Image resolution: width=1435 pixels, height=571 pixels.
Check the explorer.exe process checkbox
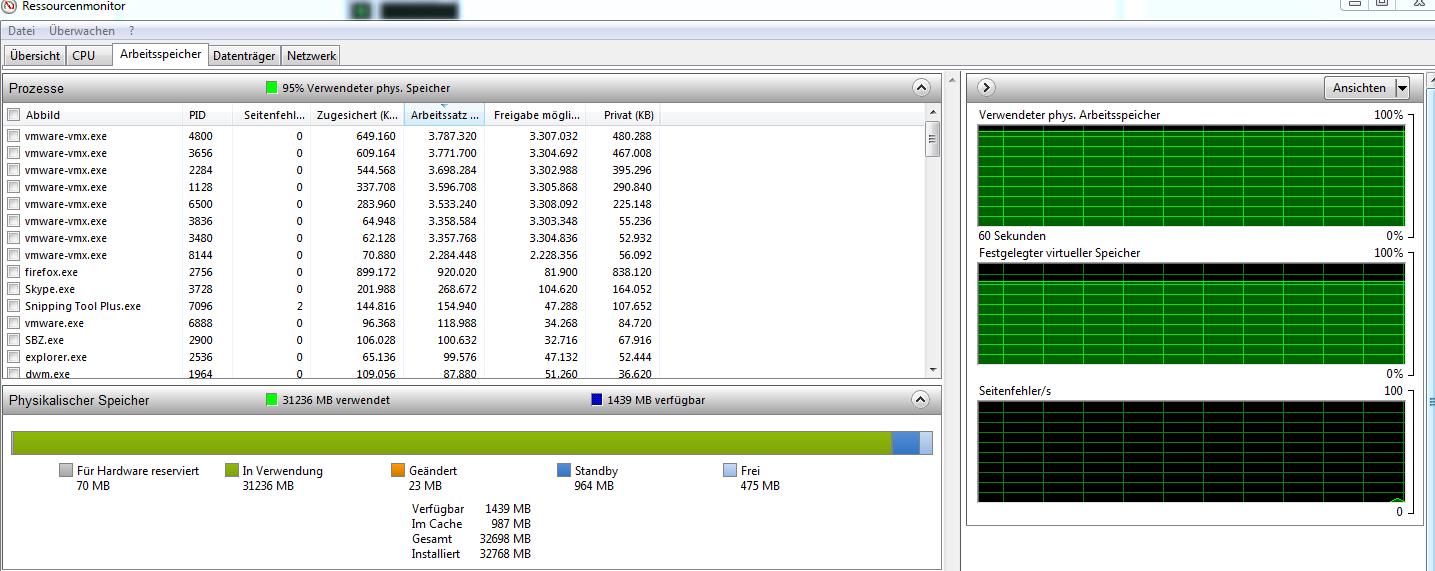(x=13, y=357)
